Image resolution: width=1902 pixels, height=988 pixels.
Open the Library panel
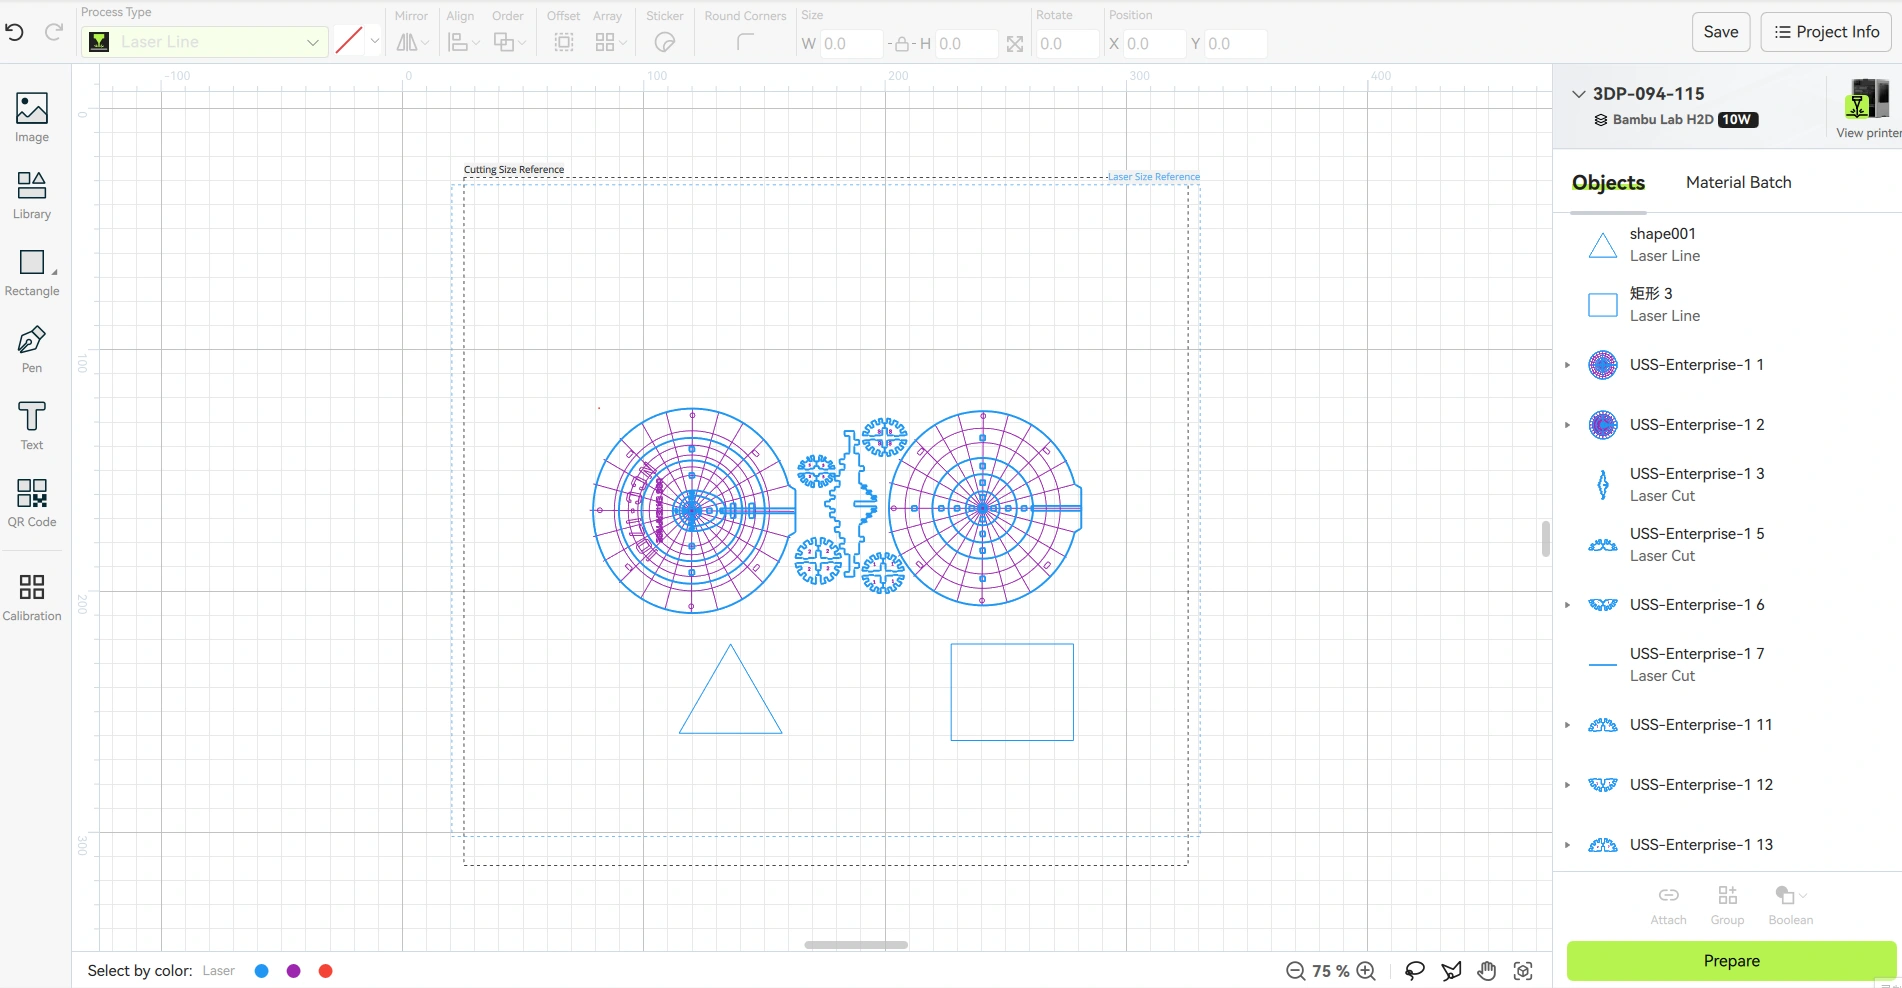pos(32,195)
